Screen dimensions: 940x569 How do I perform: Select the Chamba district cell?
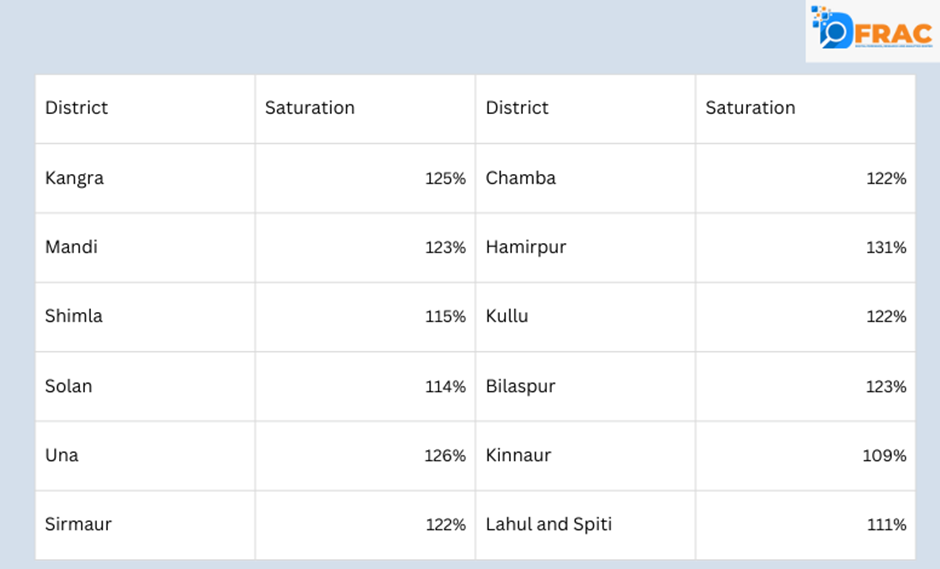(x=521, y=178)
